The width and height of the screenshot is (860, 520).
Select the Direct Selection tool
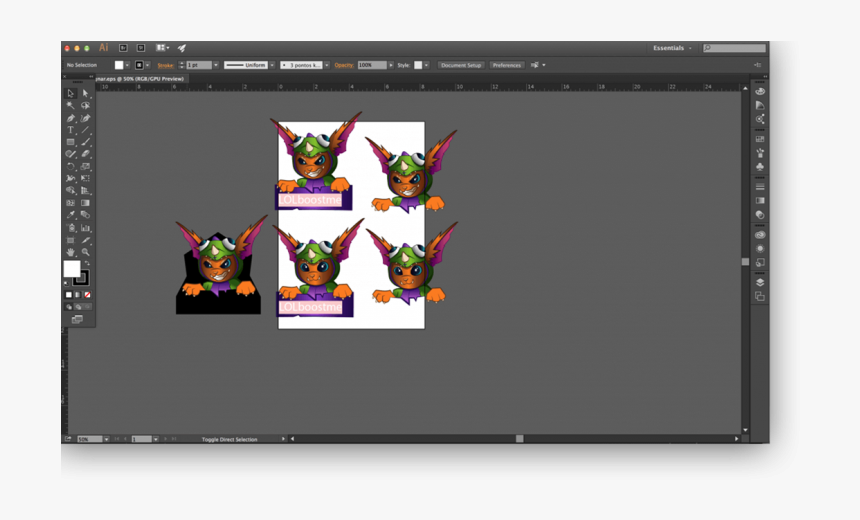pyautogui.click(x=85, y=93)
